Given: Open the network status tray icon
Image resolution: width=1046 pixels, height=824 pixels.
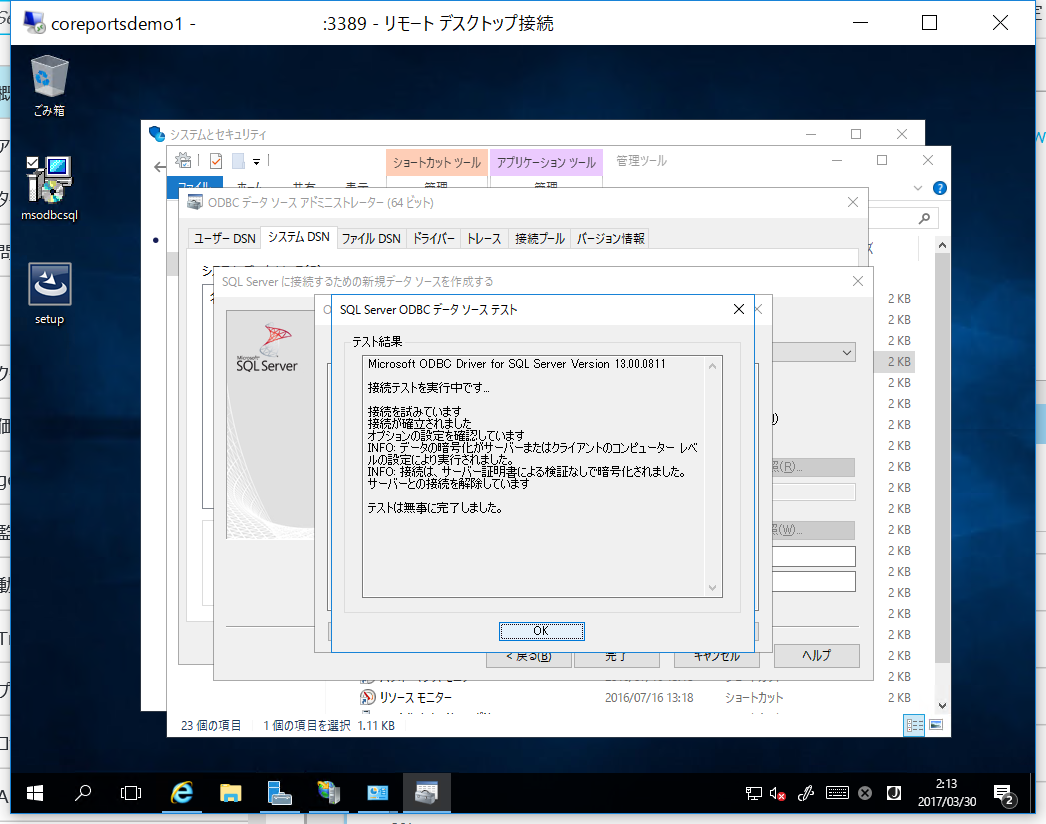Looking at the screenshot, I should click(x=754, y=793).
